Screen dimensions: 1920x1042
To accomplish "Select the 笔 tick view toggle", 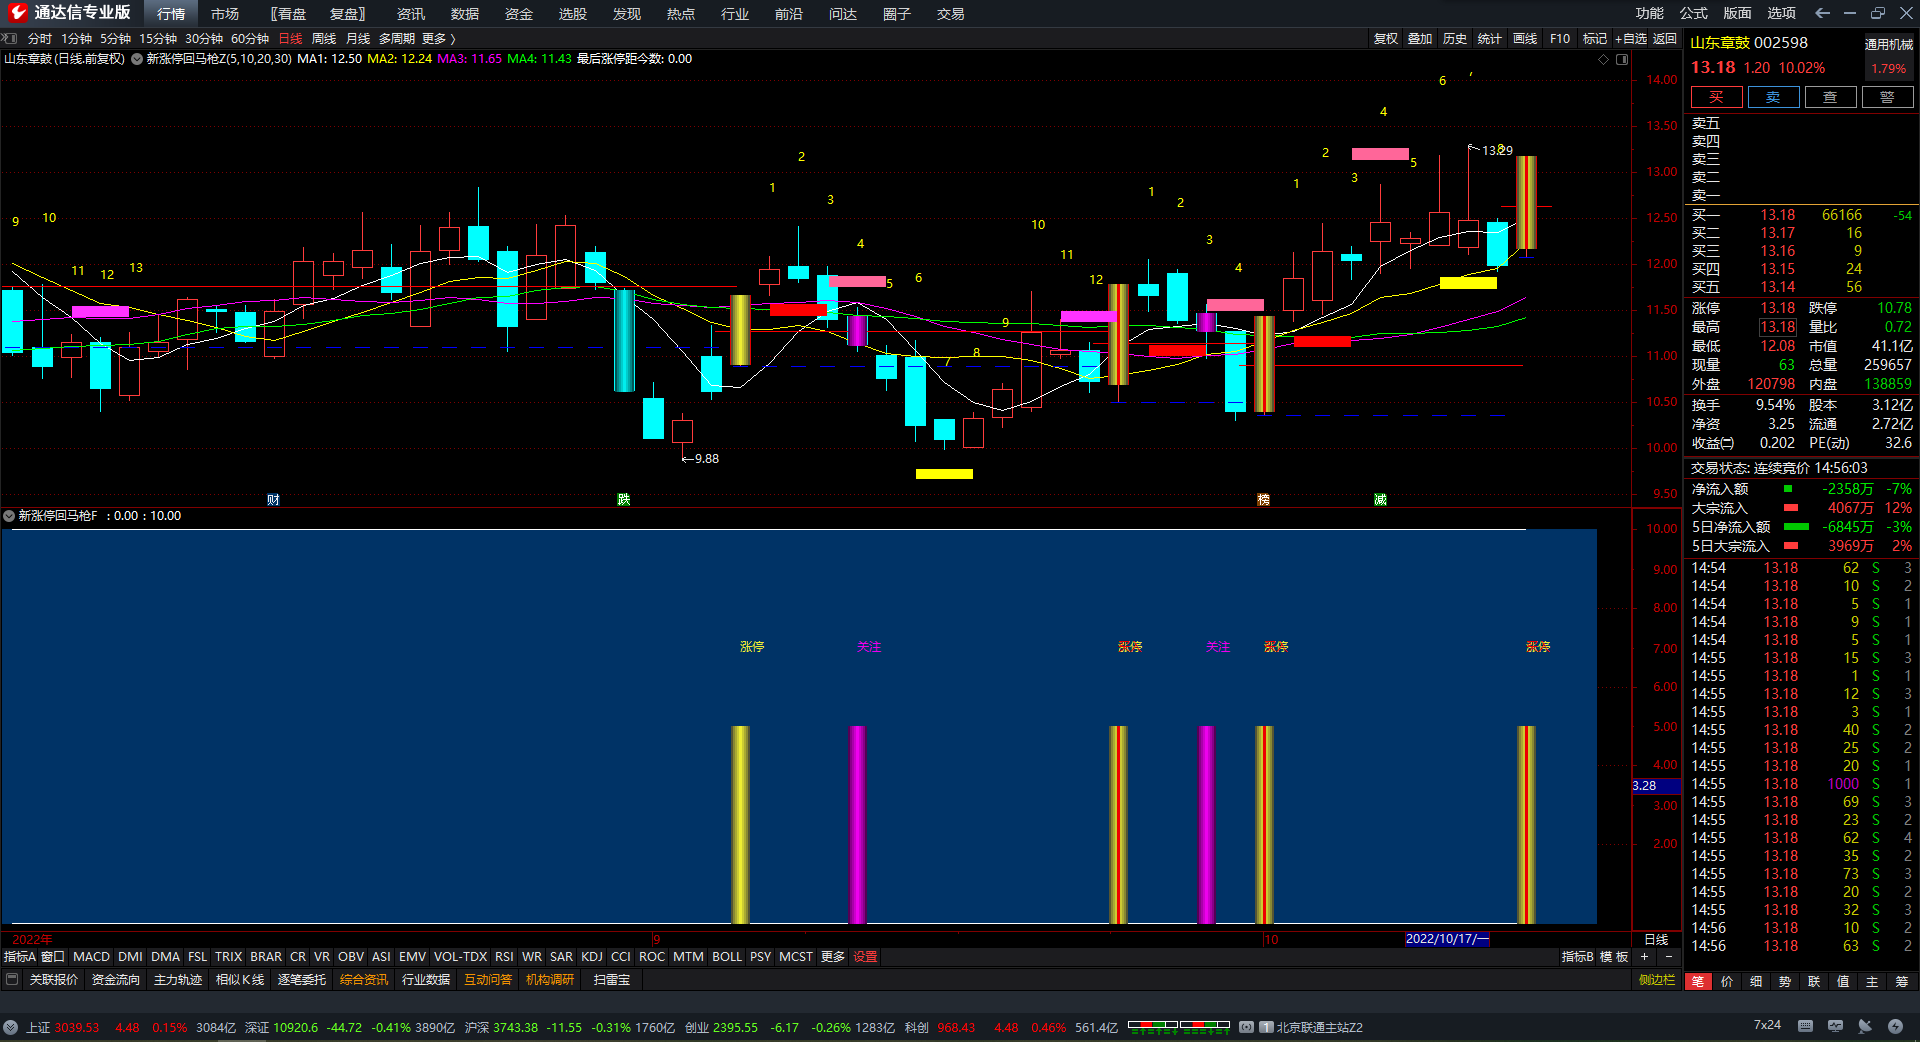I will point(1698,981).
